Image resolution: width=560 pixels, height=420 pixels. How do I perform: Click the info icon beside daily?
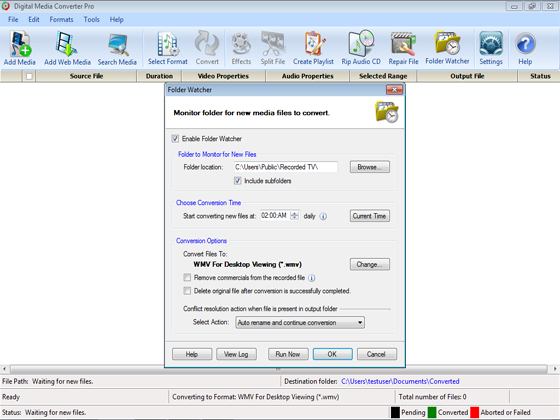323,216
